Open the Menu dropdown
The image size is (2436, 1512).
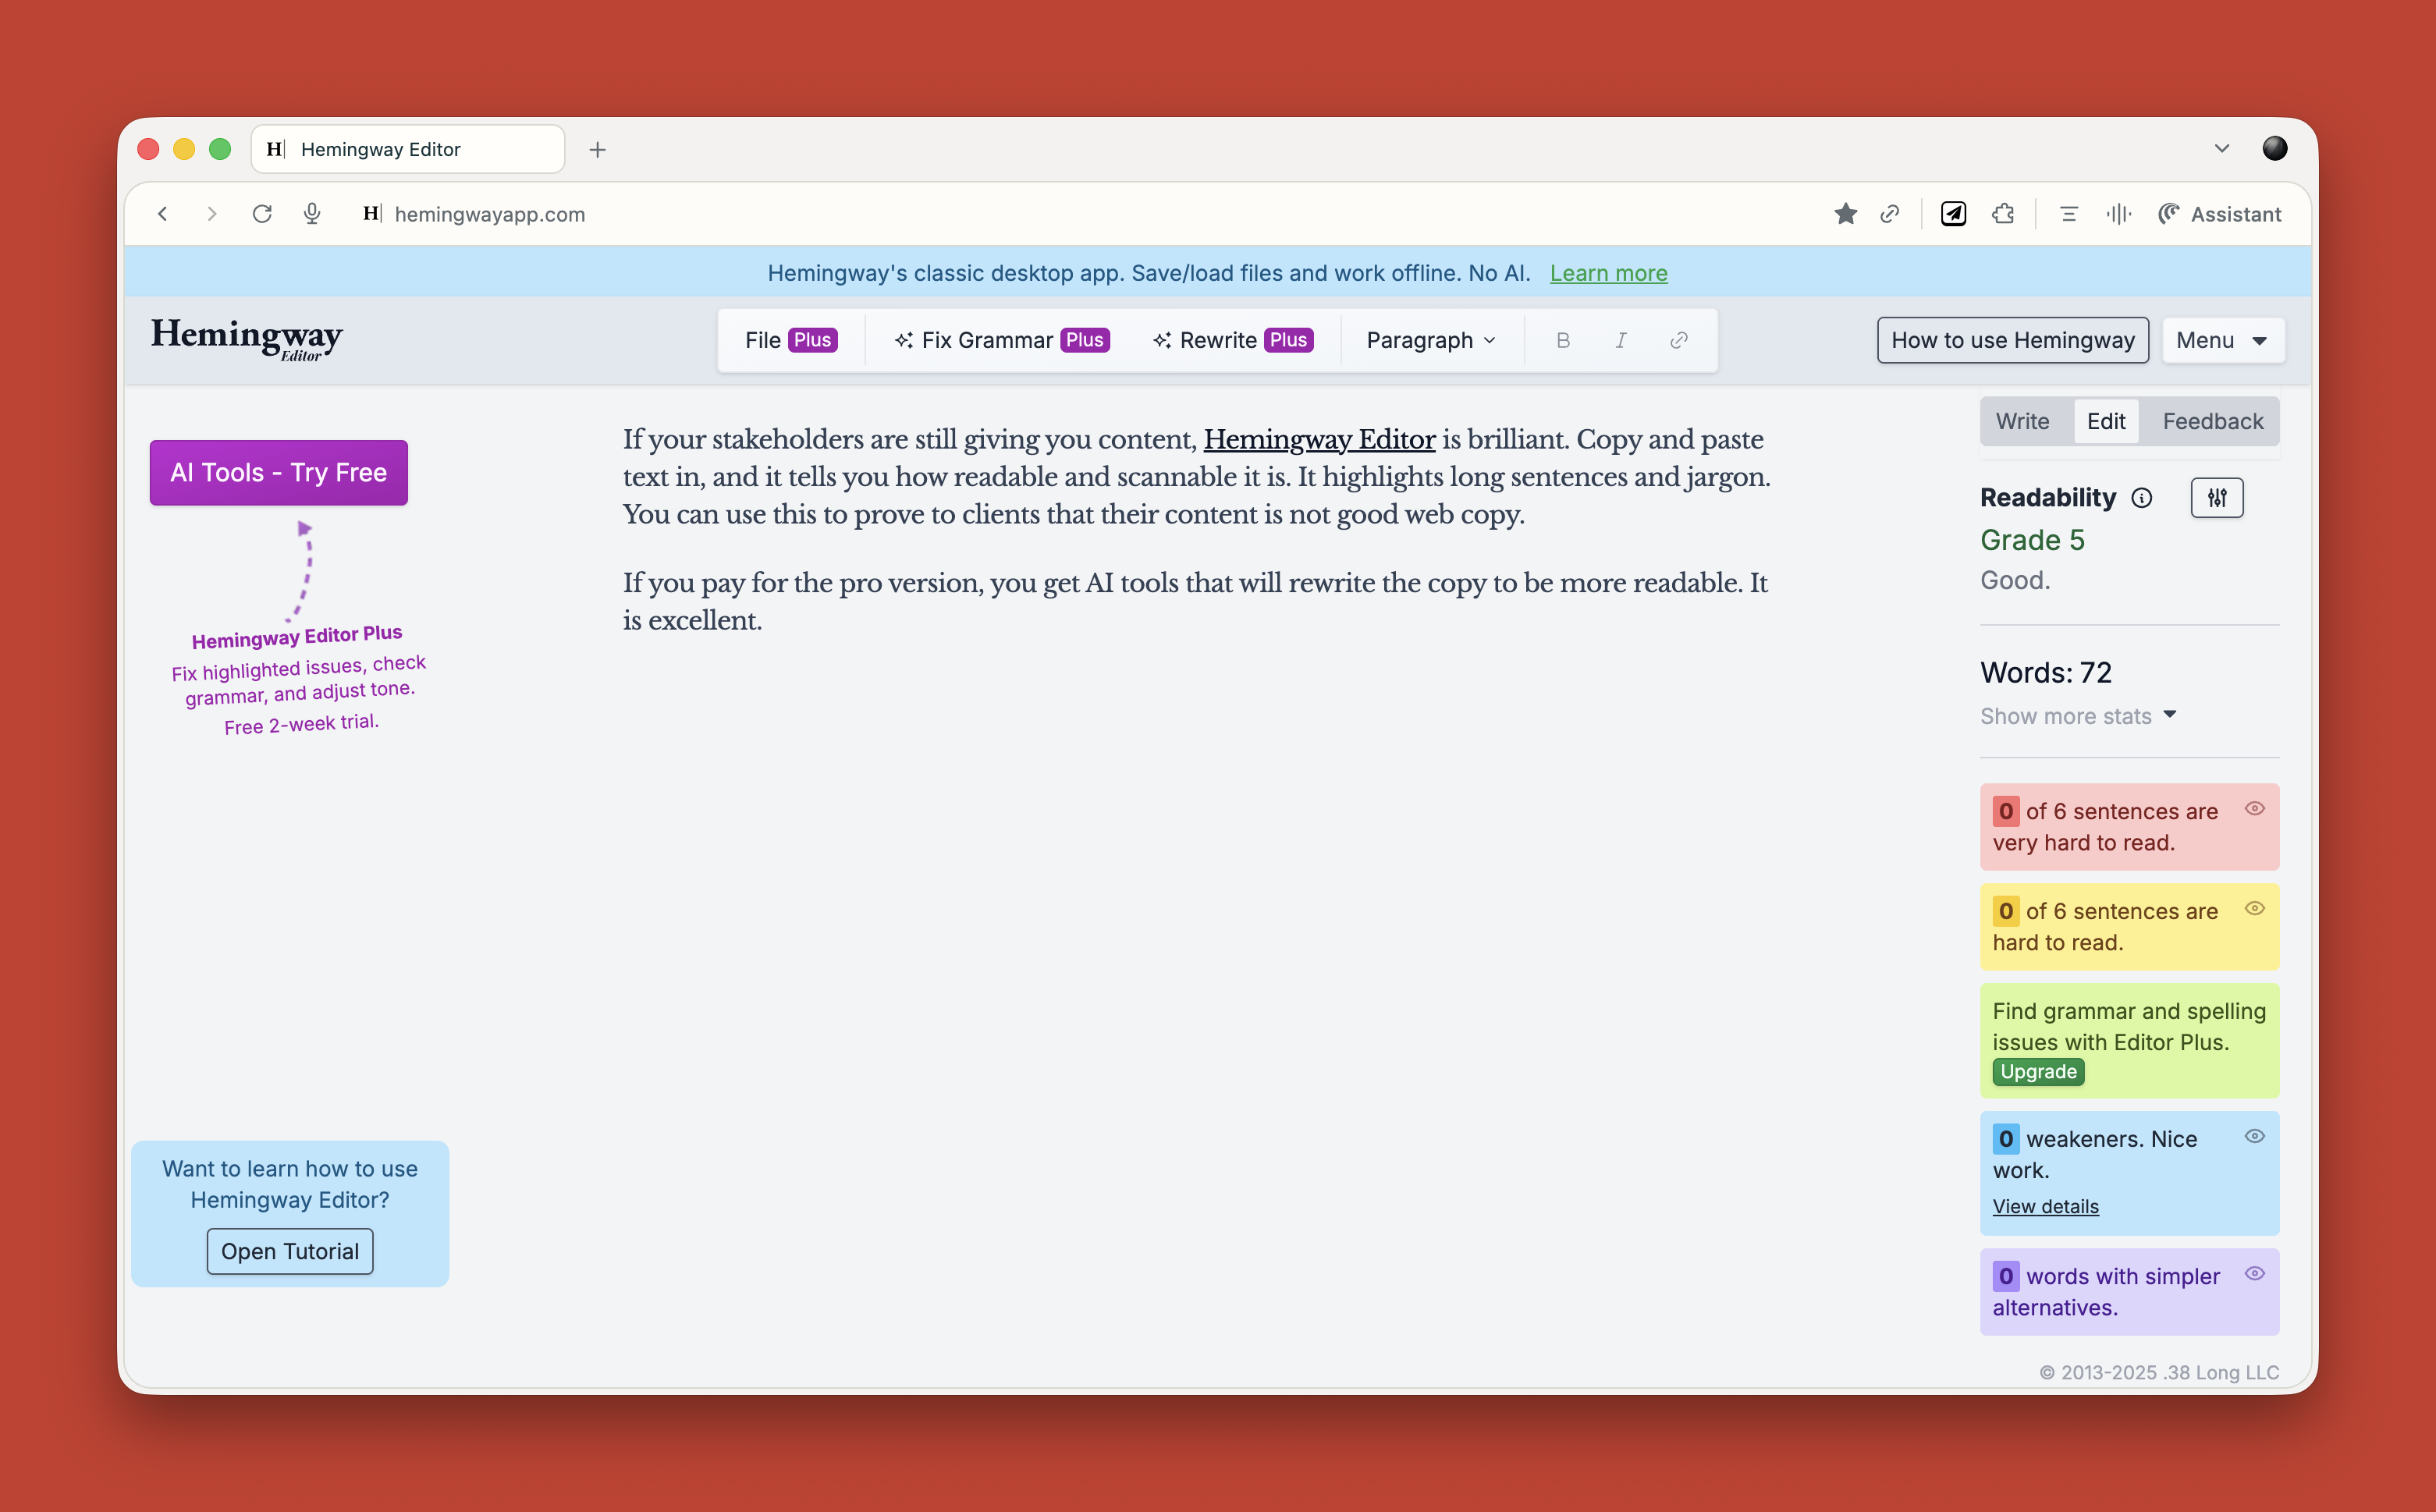pyautogui.click(x=2222, y=340)
